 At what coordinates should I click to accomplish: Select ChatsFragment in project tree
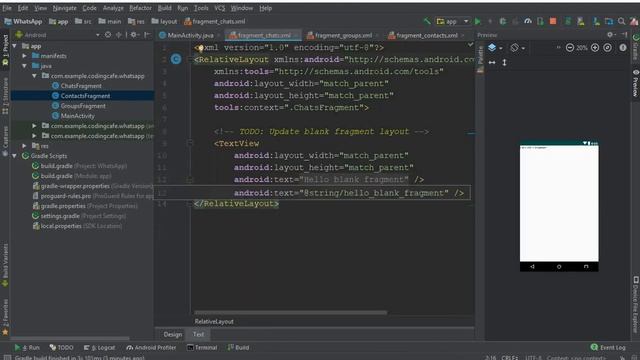click(x=81, y=86)
